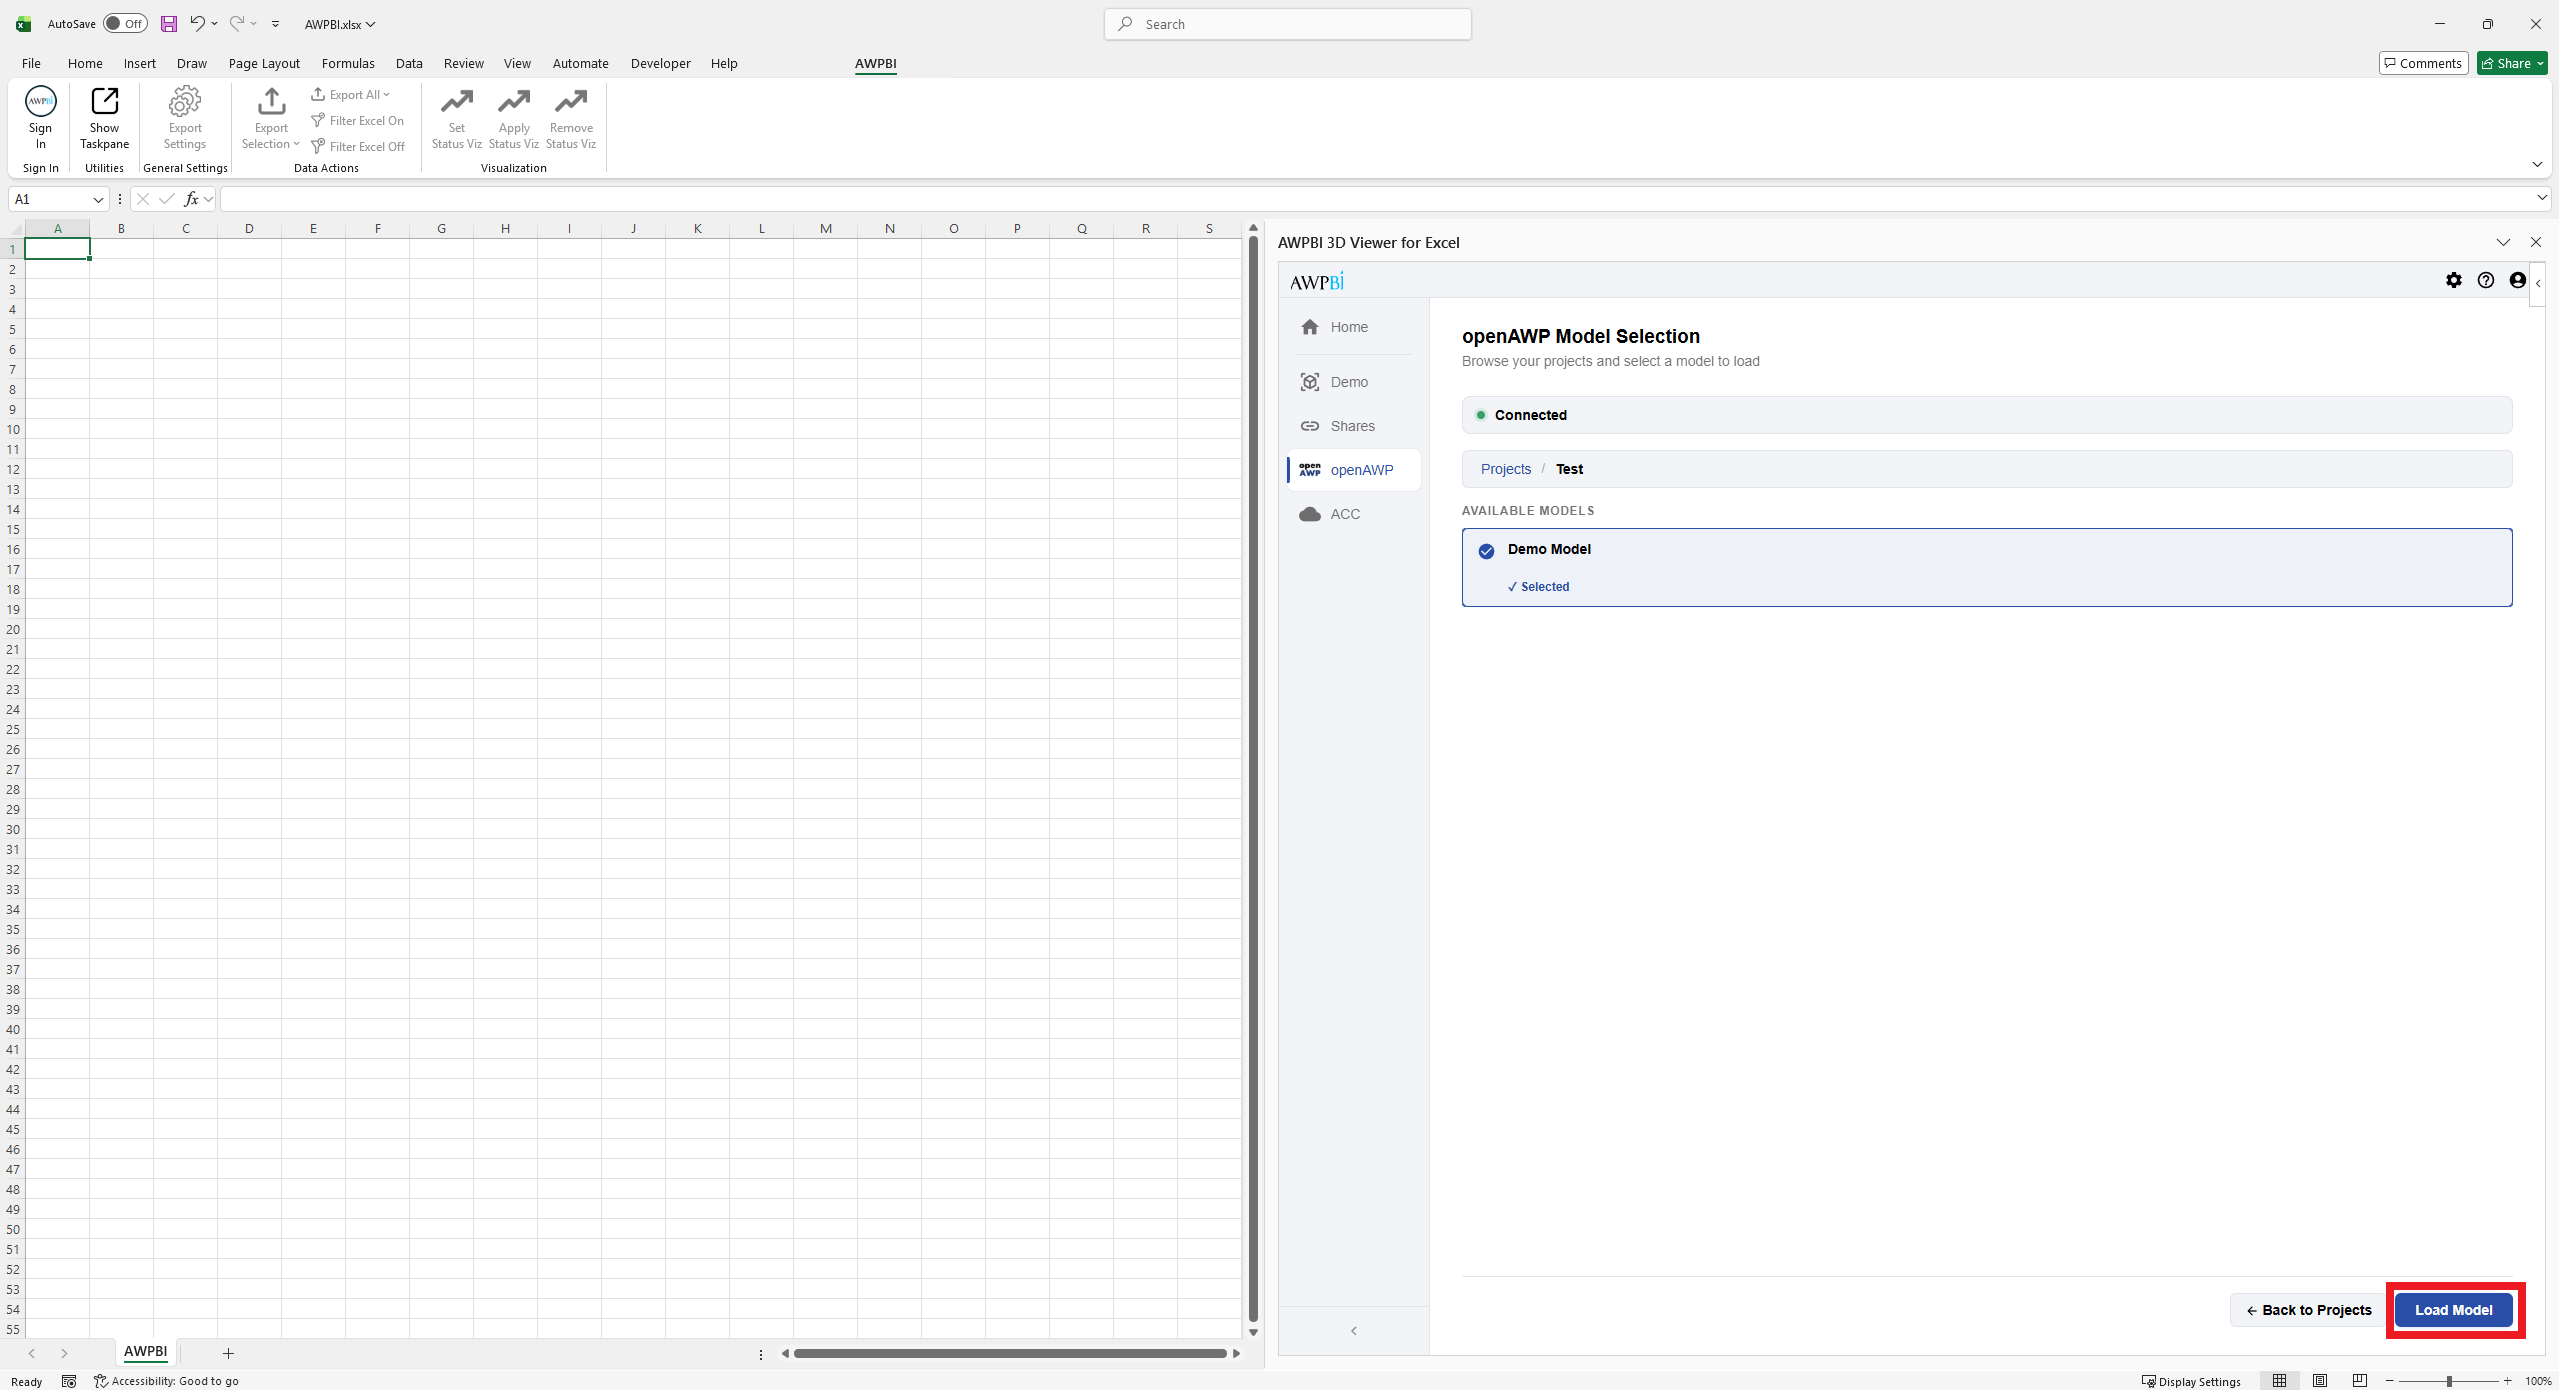This screenshot has height=1390, width=2559.
Task: Switch to the Home ribbon tab
Action: pyautogui.click(x=85, y=63)
